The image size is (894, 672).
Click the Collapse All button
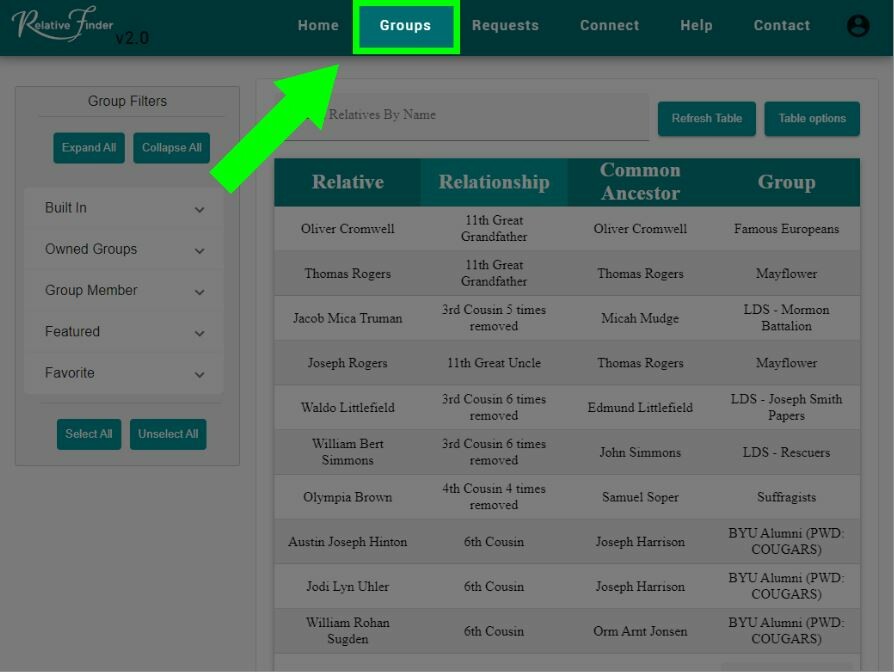[x=172, y=148]
